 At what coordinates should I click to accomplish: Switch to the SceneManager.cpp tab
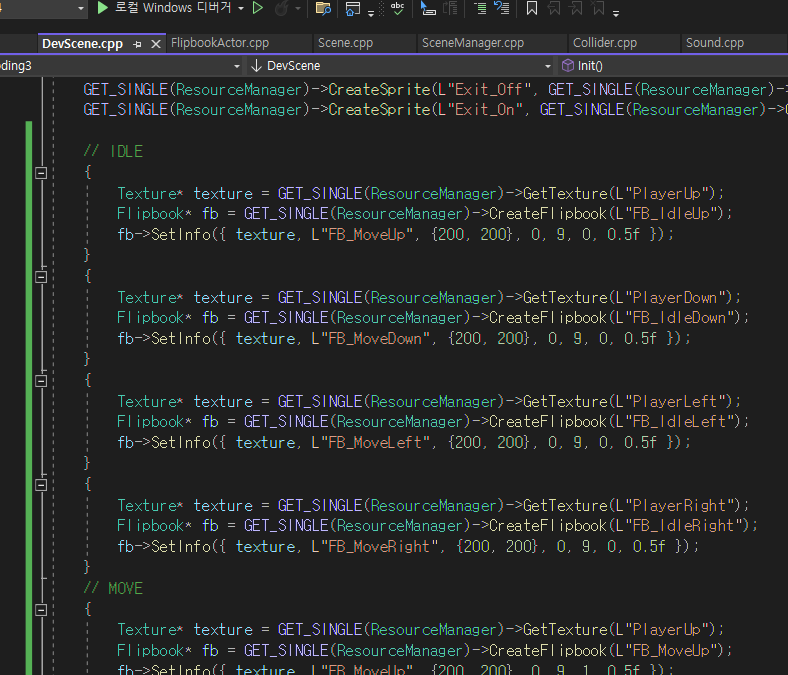tap(473, 43)
